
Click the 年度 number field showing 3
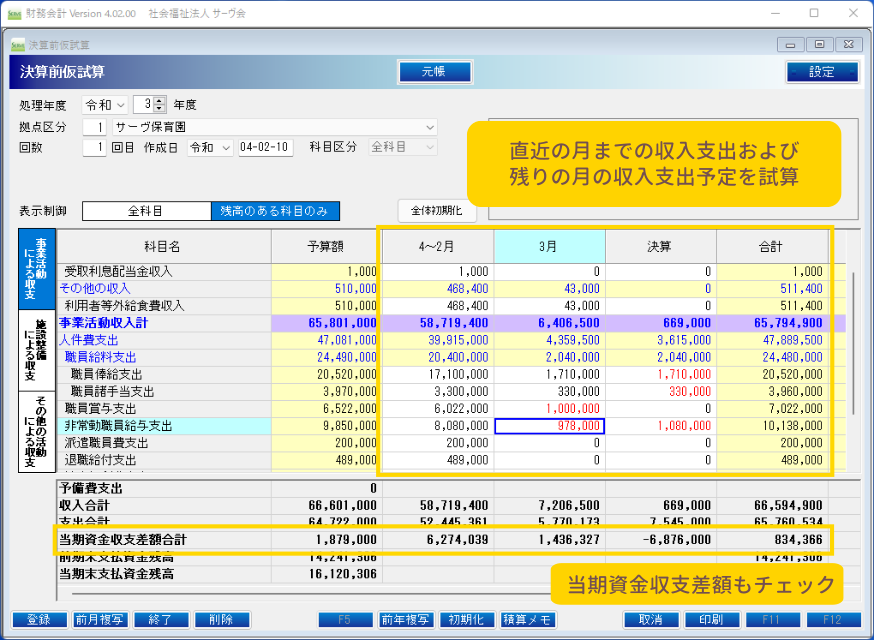(x=144, y=105)
